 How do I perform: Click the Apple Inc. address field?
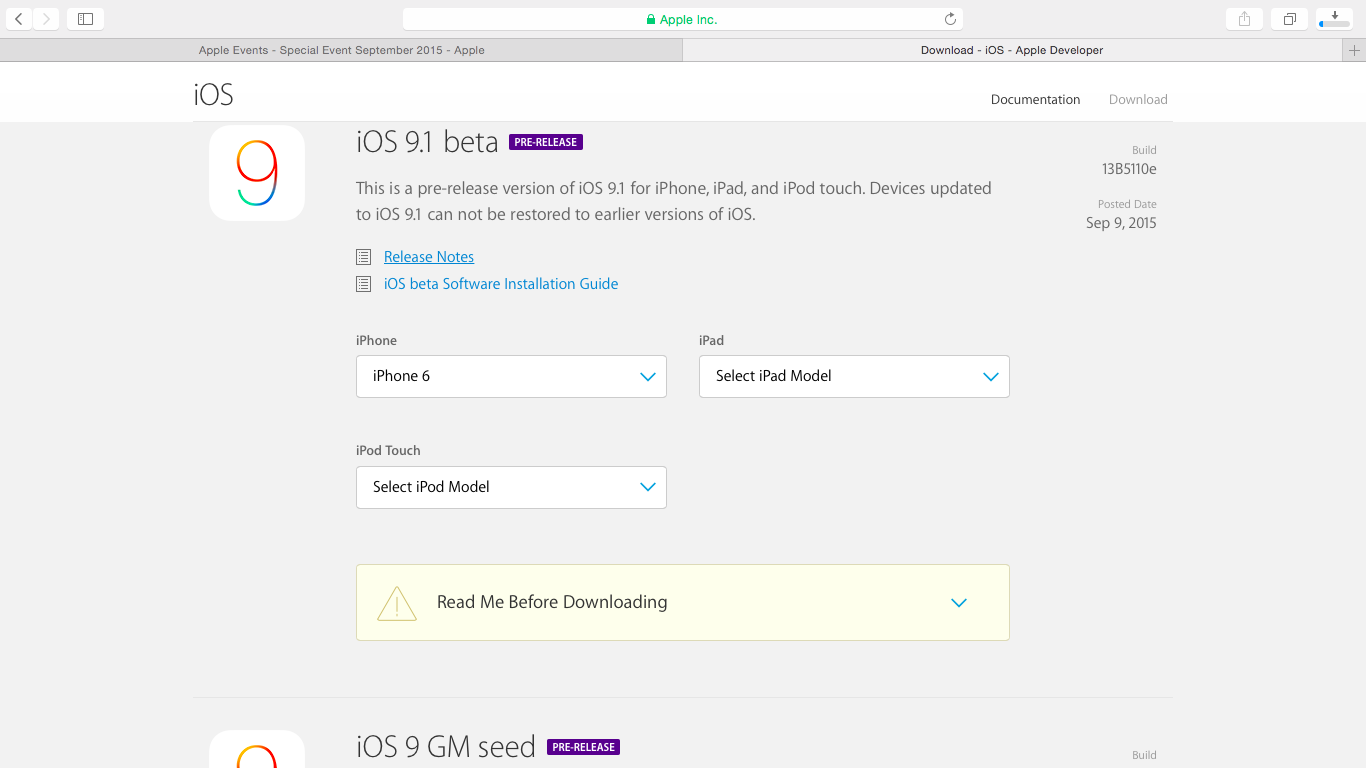coord(683,19)
